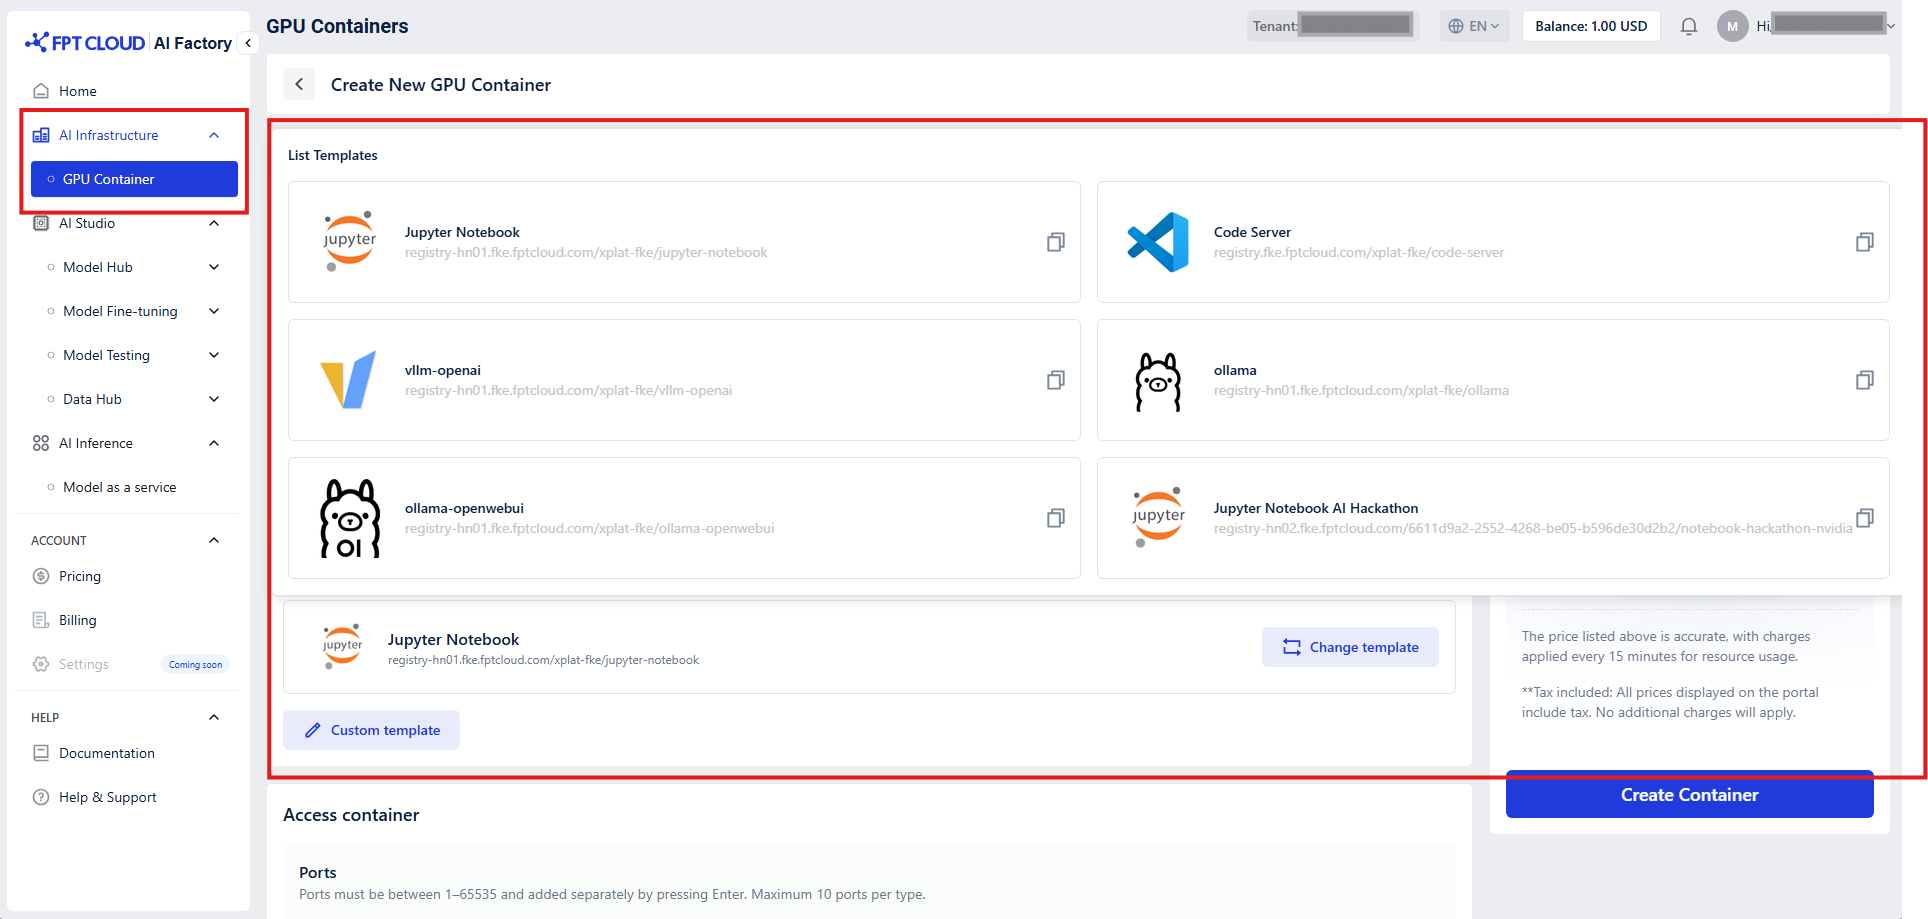Open the user account dropdown arrow
1928x919 pixels.
point(1891,26)
